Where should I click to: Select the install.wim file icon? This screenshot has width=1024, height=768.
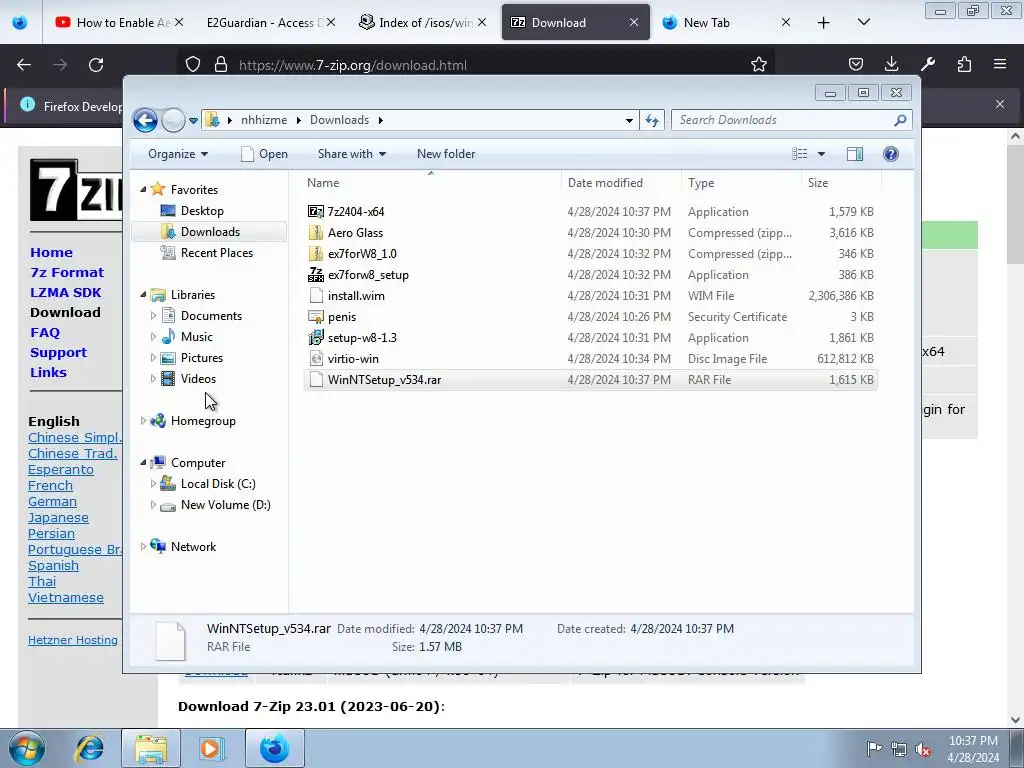(x=316, y=296)
